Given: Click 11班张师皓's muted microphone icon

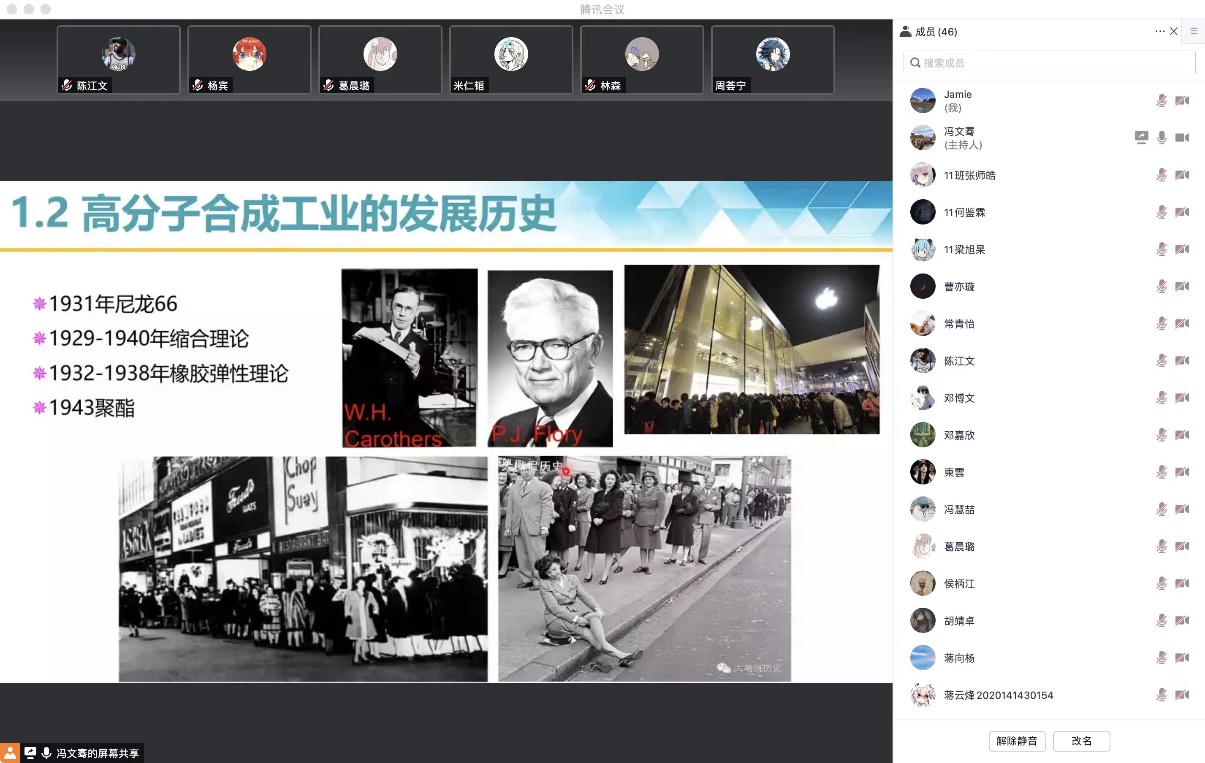Looking at the screenshot, I should (1161, 175).
